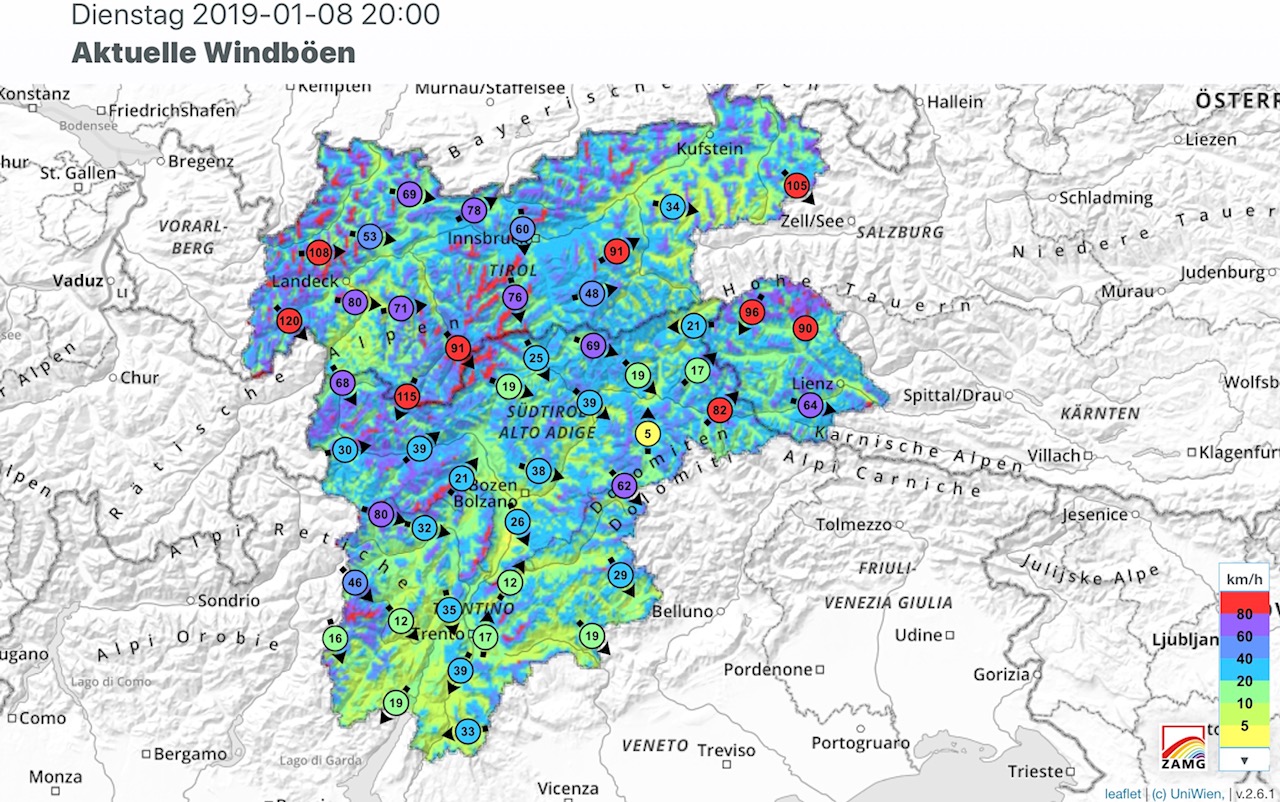Click the 35 km/h marker near Trento
This screenshot has width=1280, height=802.
450,609
